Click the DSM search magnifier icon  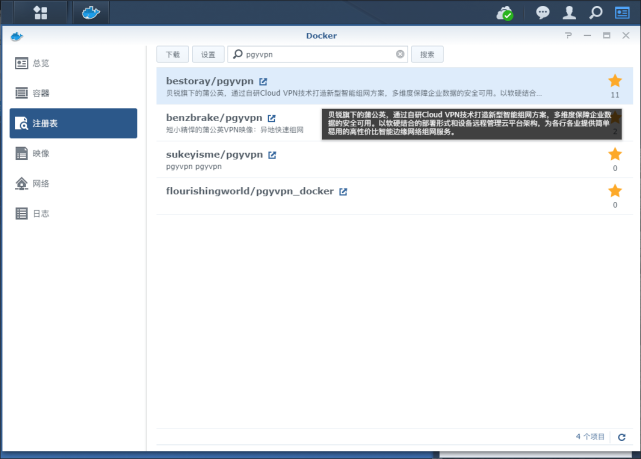[596, 13]
